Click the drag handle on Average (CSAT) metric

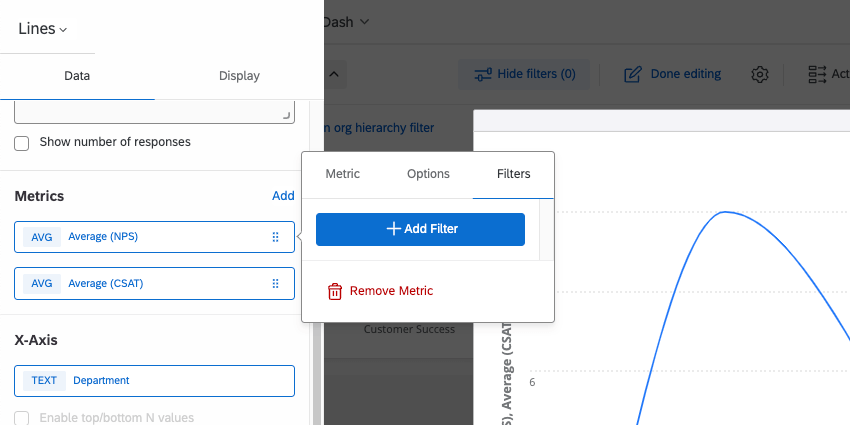pyautogui.click(x=275, y=283)
